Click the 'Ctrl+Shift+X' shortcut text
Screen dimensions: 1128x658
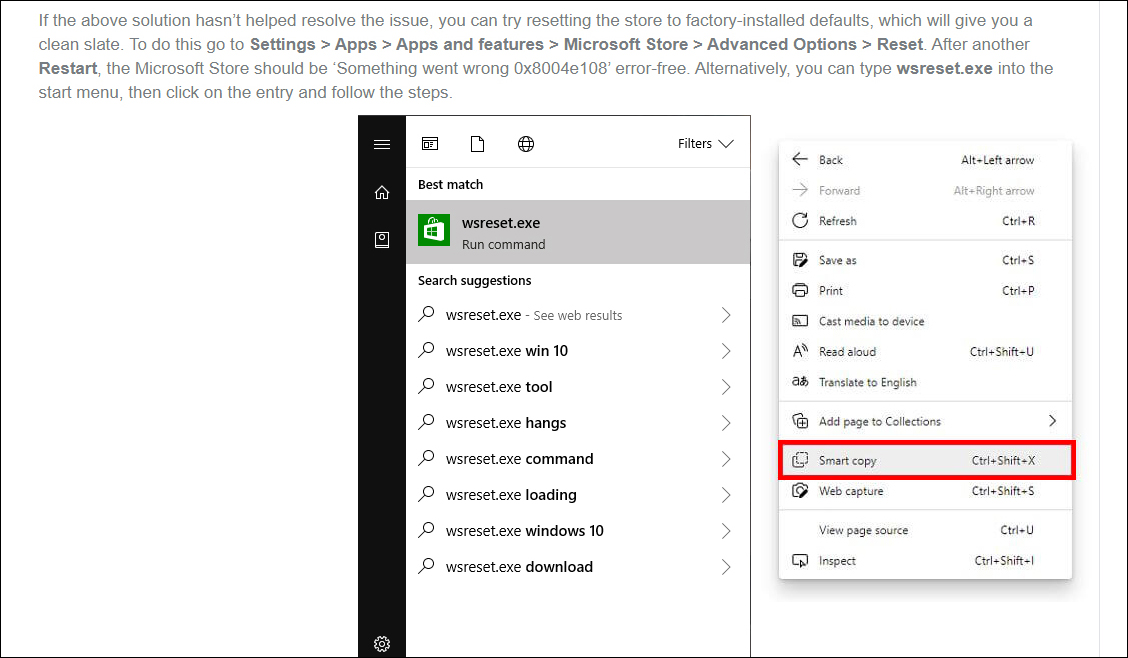click(x=1003, y=460)
